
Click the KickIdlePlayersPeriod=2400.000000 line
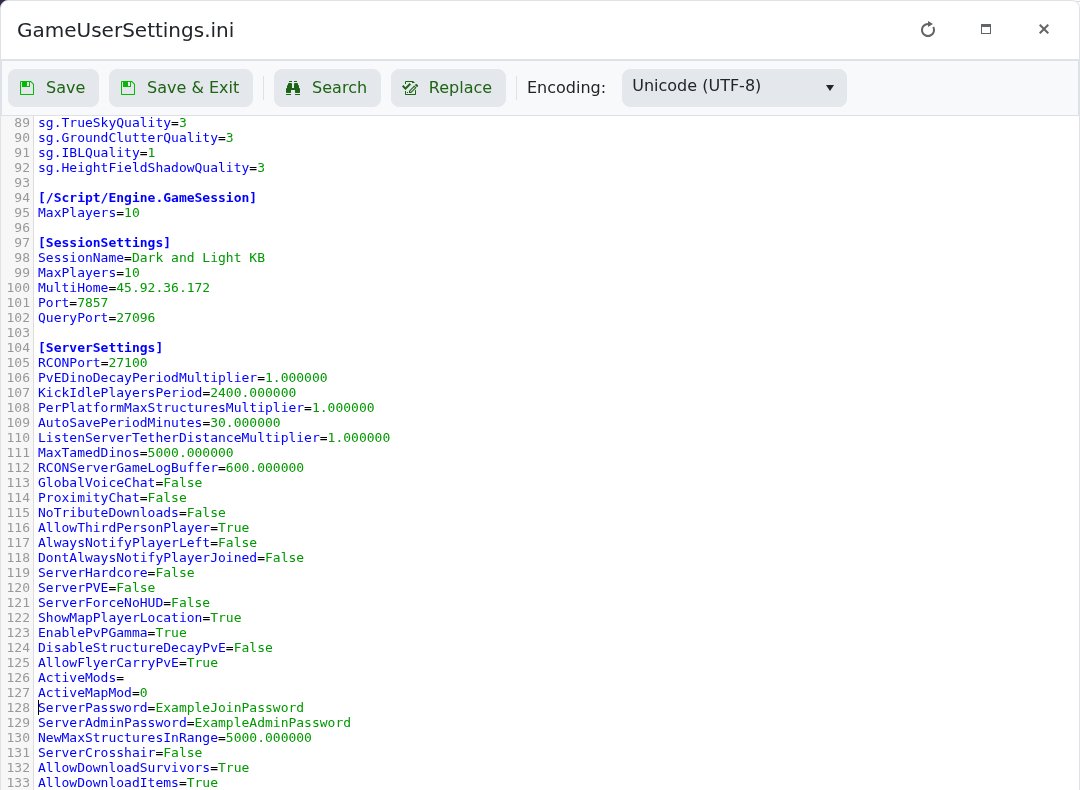click(x=167, y=393)
